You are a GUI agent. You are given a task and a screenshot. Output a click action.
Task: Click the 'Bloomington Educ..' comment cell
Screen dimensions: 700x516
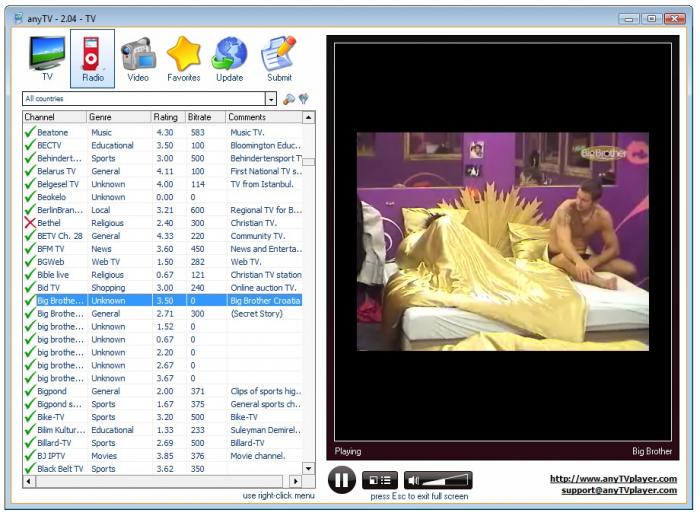(x=265, y=145)
